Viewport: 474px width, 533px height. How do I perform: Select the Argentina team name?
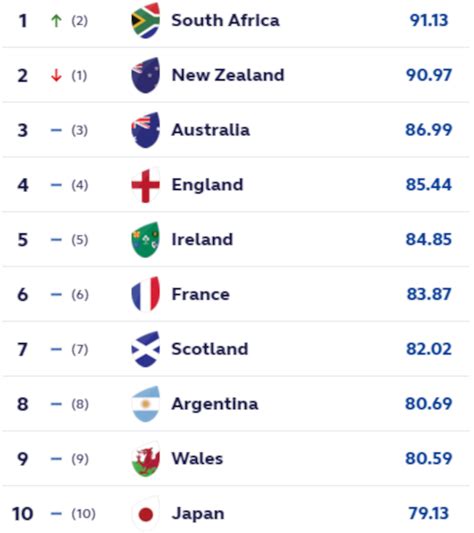215,405
